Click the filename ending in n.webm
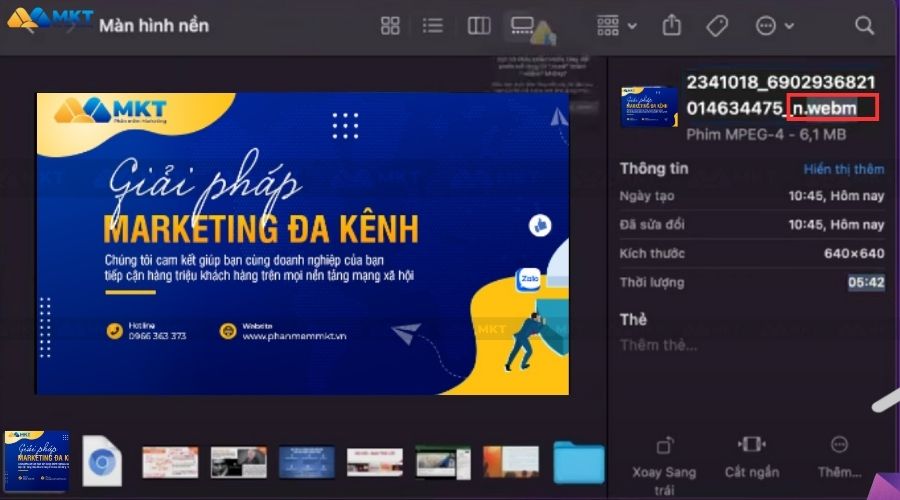The width and height of the screenshot is (900, 500). (781, 95)
